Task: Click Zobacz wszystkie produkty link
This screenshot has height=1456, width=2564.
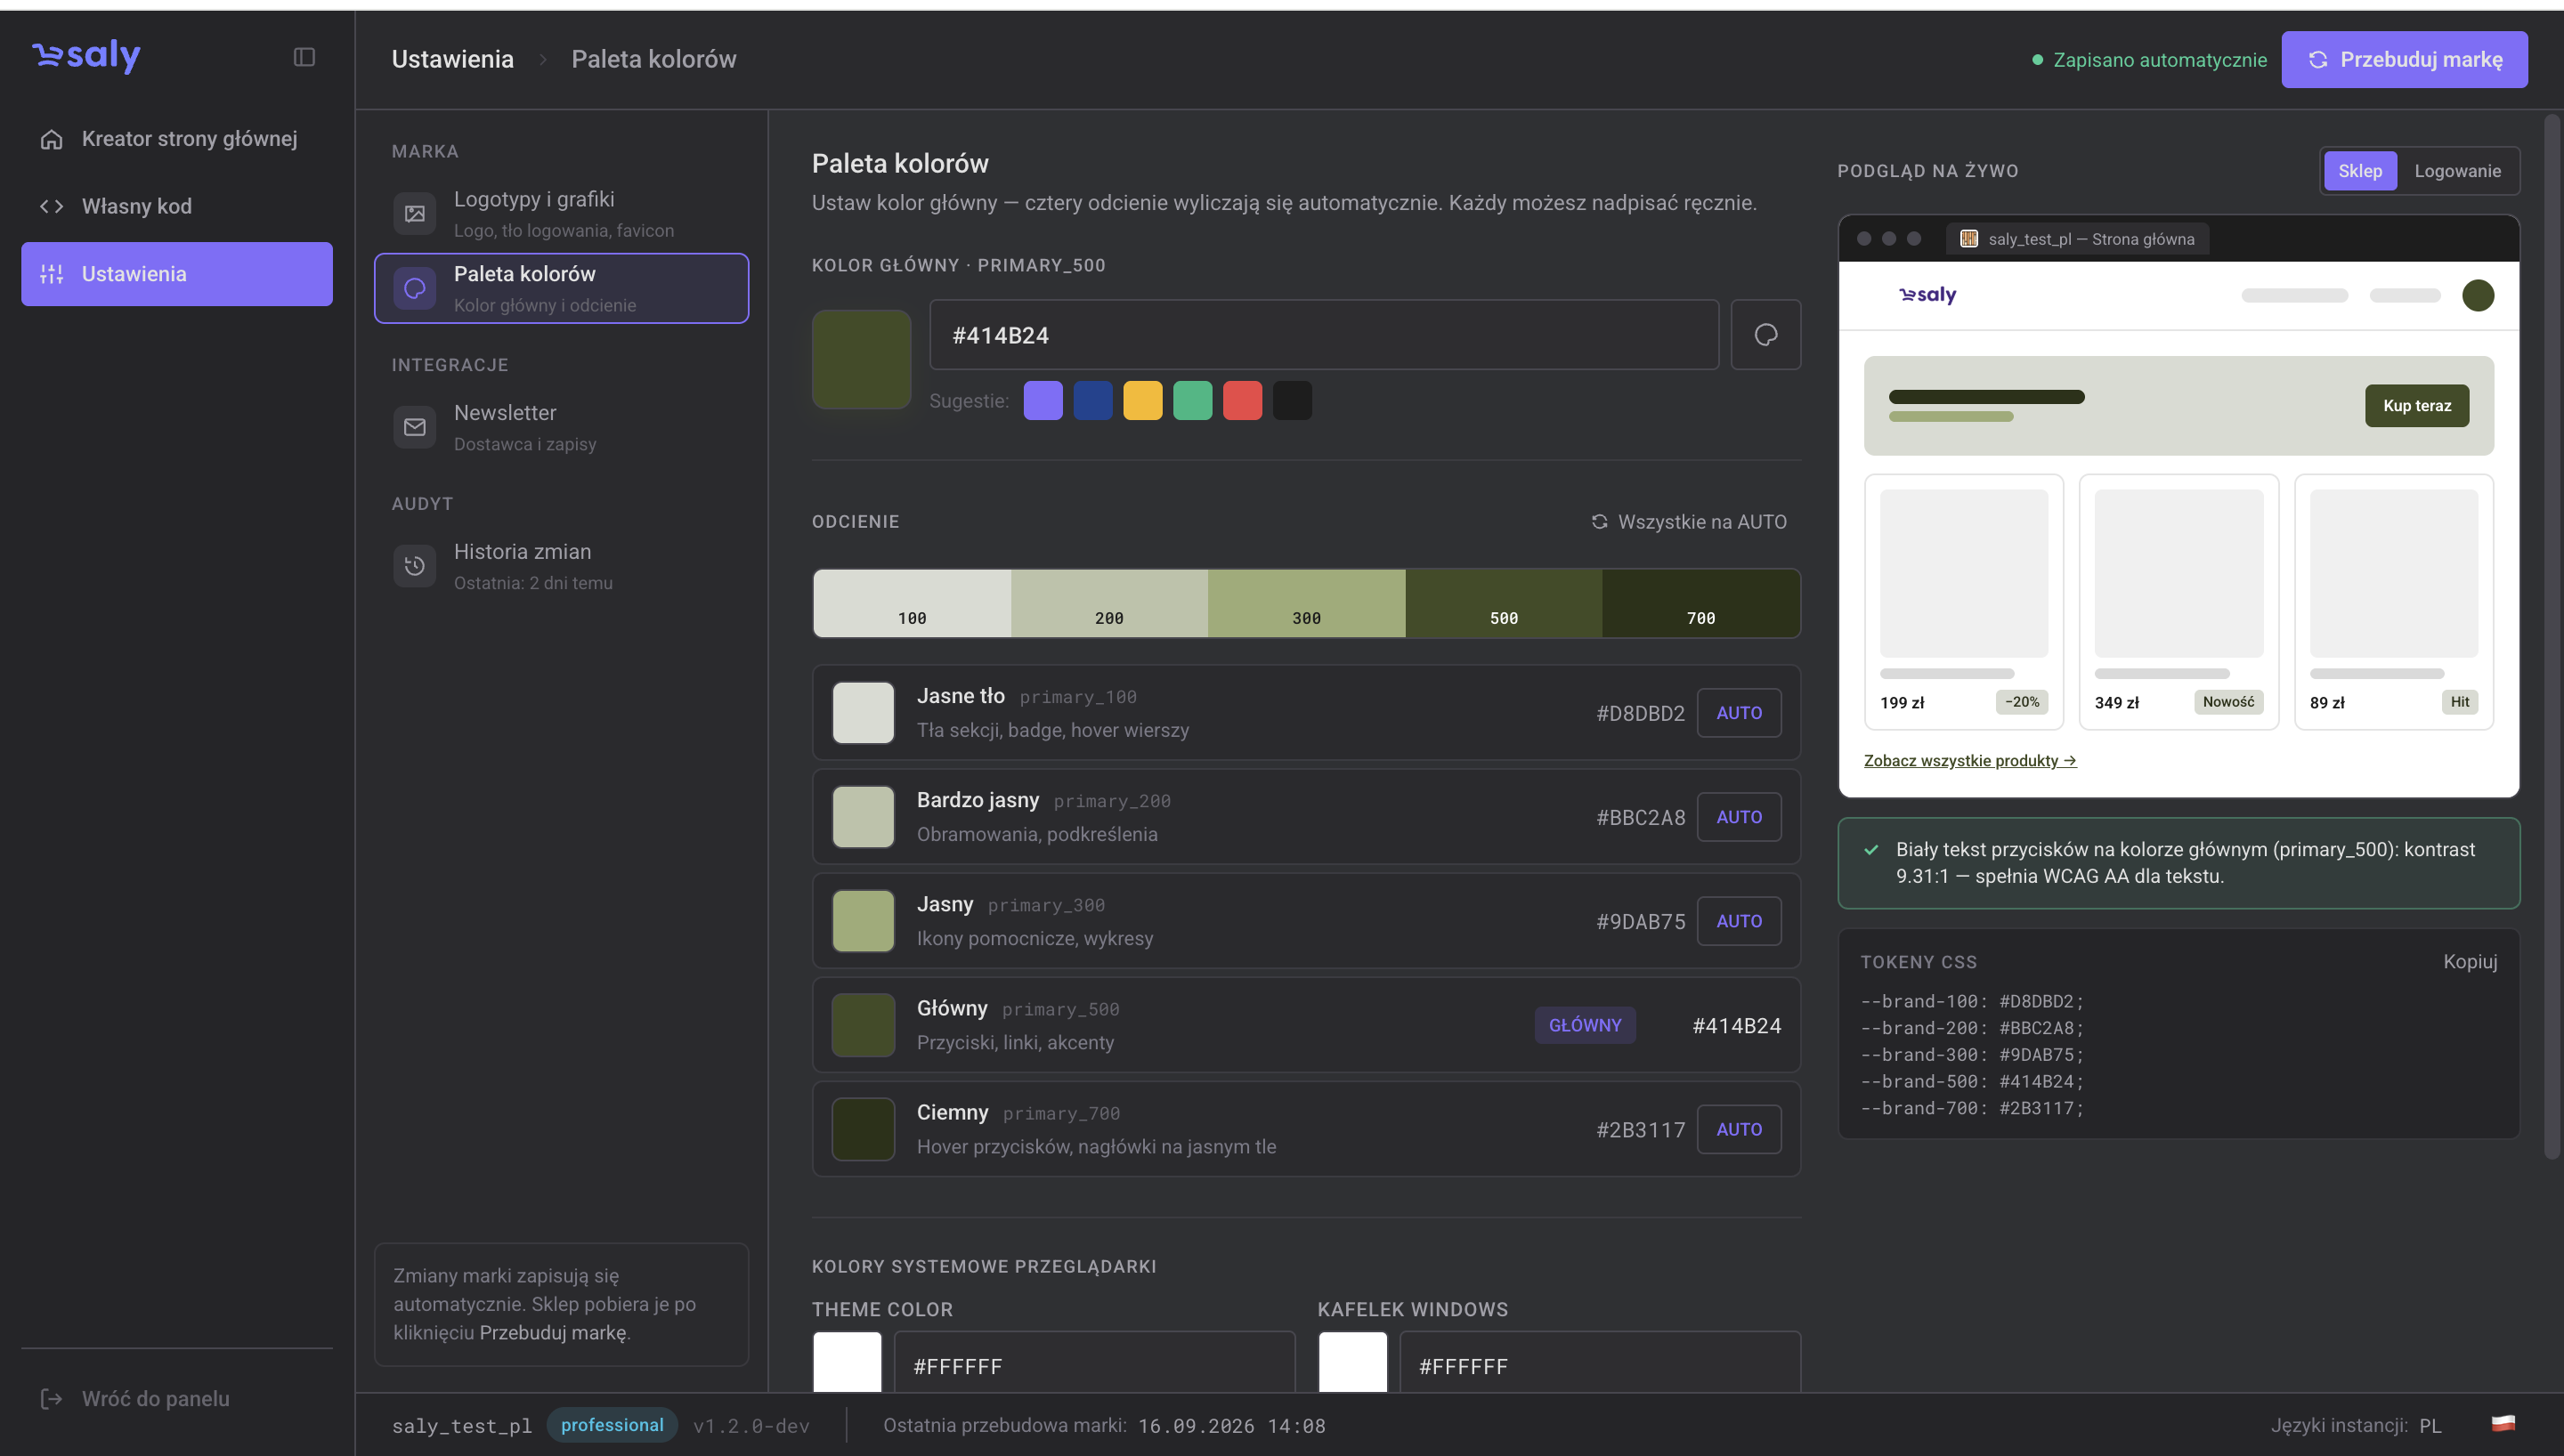Action: (1969, 761)
